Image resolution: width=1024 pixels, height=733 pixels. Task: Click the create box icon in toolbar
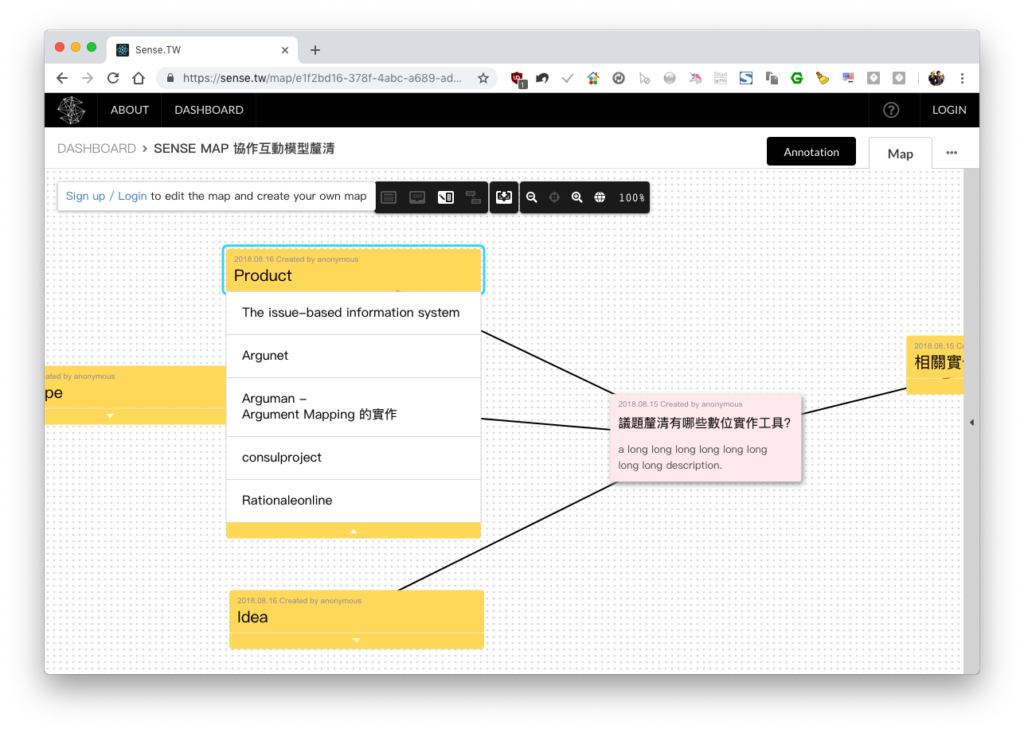[x=417, y=197]
